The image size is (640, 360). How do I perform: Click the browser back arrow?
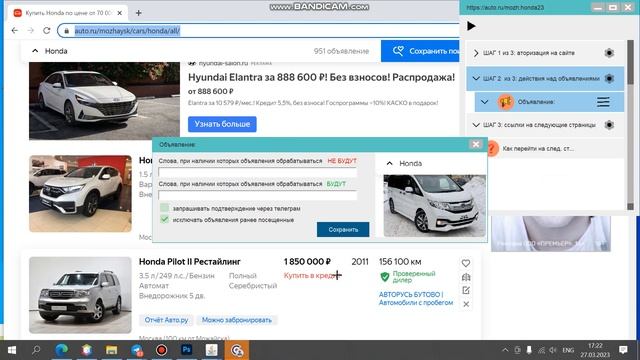click(15, 31)
